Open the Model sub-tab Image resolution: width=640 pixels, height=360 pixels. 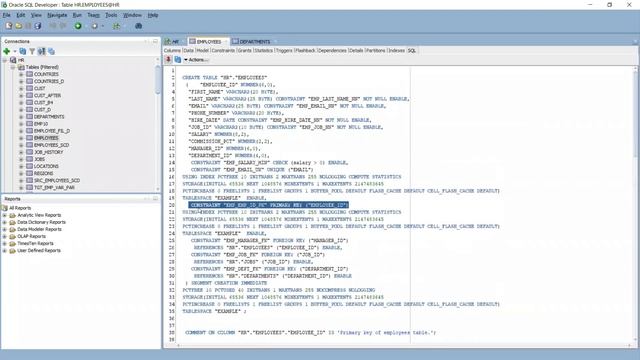[202, 51]
